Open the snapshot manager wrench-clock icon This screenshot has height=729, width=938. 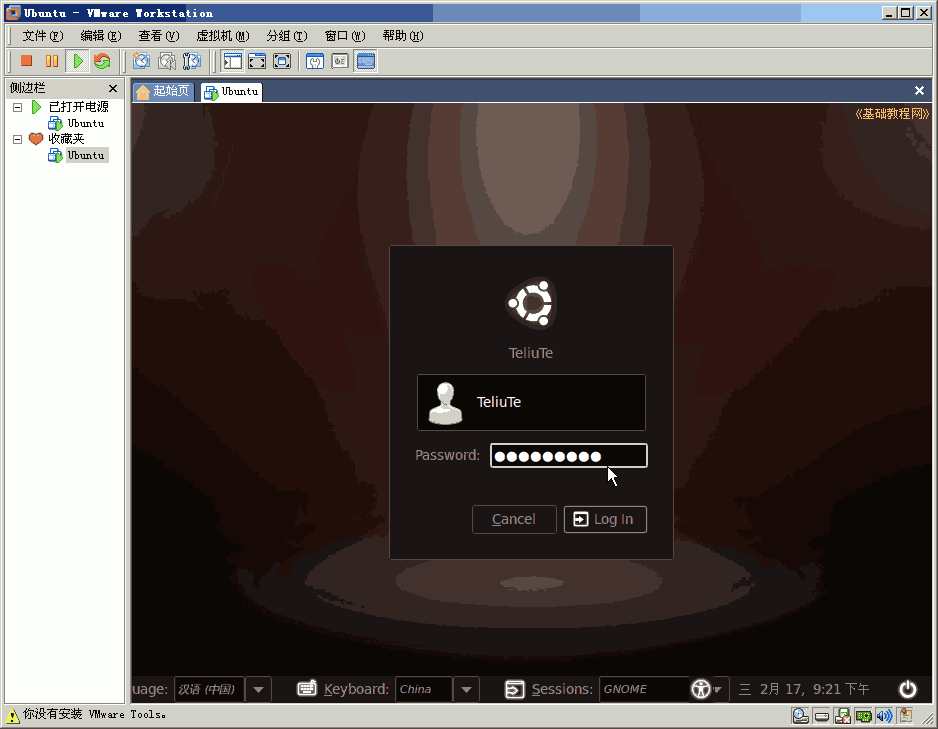click(x=192, y=61)
